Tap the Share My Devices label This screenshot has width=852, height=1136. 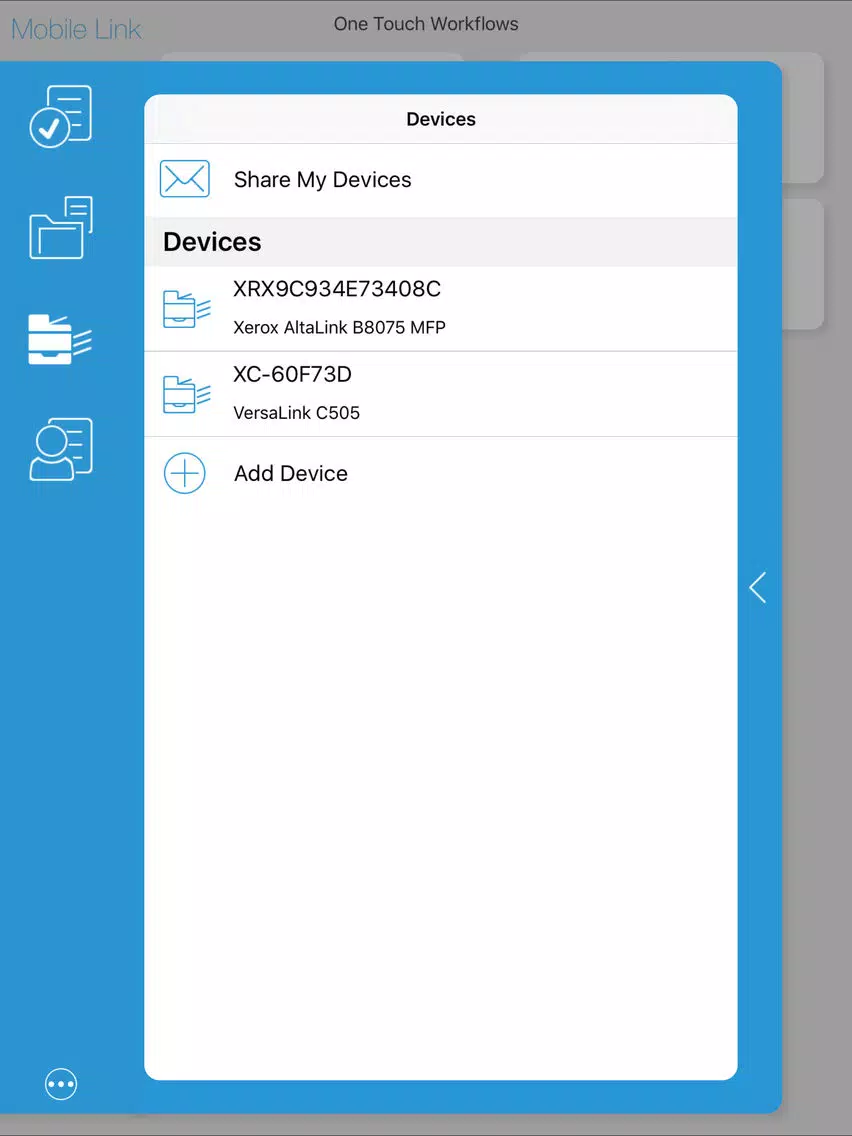(x=322, y=180)
